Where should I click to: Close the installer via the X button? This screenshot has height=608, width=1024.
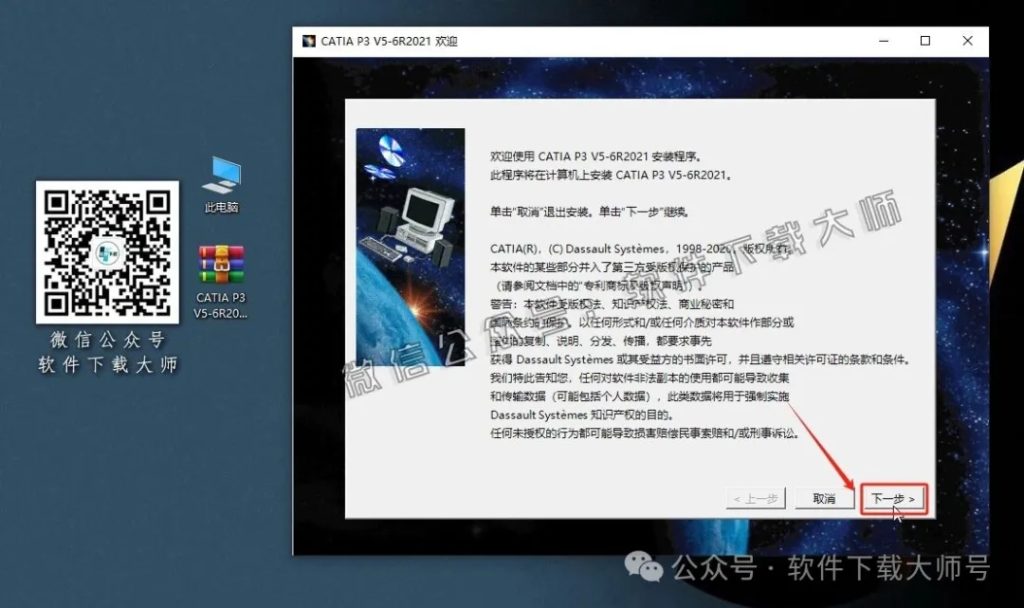[966, 41]
